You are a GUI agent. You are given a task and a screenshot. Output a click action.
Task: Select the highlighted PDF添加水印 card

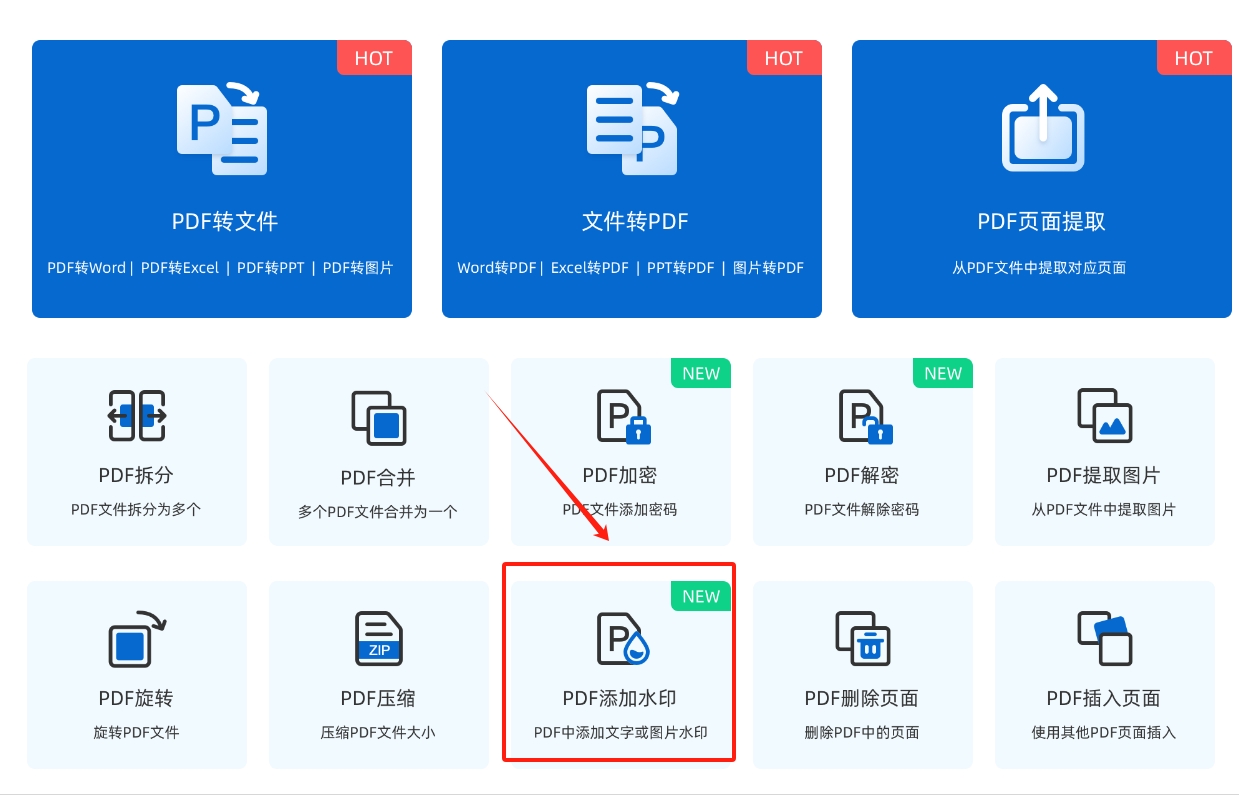[619, 663]
